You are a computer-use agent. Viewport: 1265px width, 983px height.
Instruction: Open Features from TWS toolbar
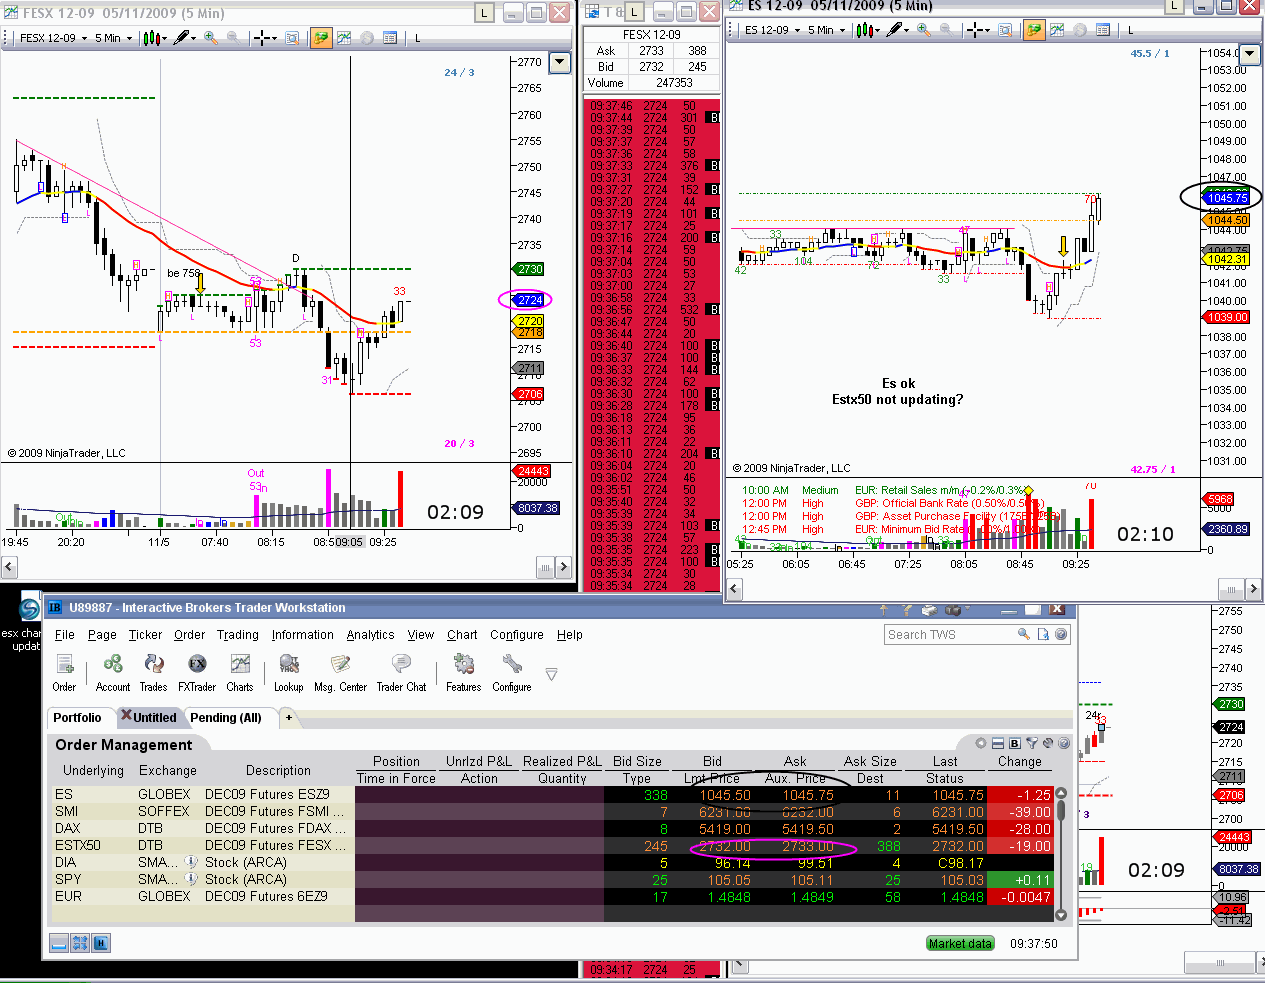(x=463, y=672)
